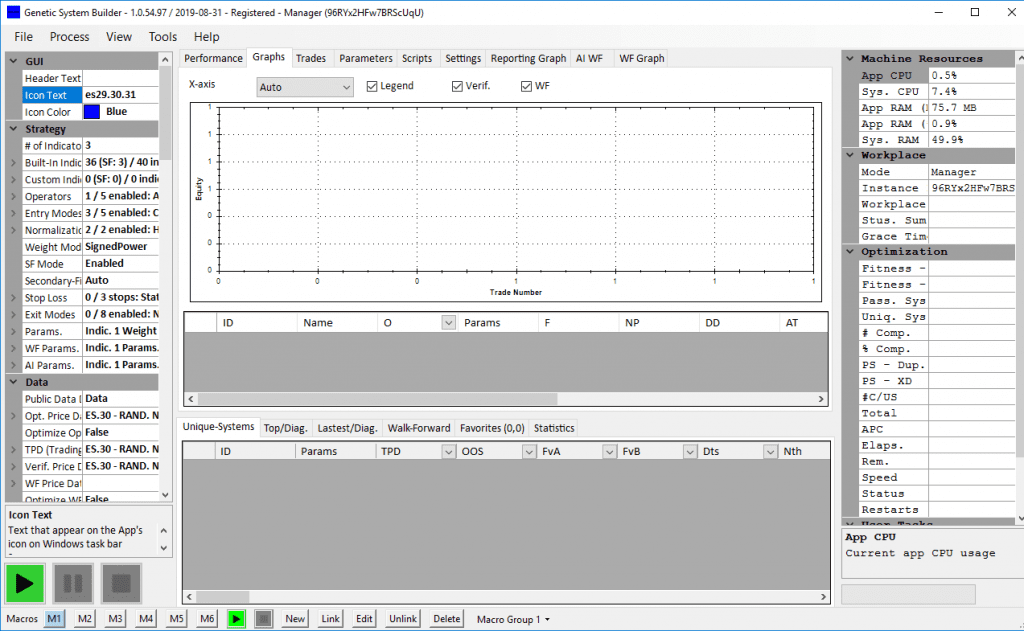Open the O column filter dropdown arrow
Image resolution: width=1024 pixels, height=631 pixels.
point(448,323)
